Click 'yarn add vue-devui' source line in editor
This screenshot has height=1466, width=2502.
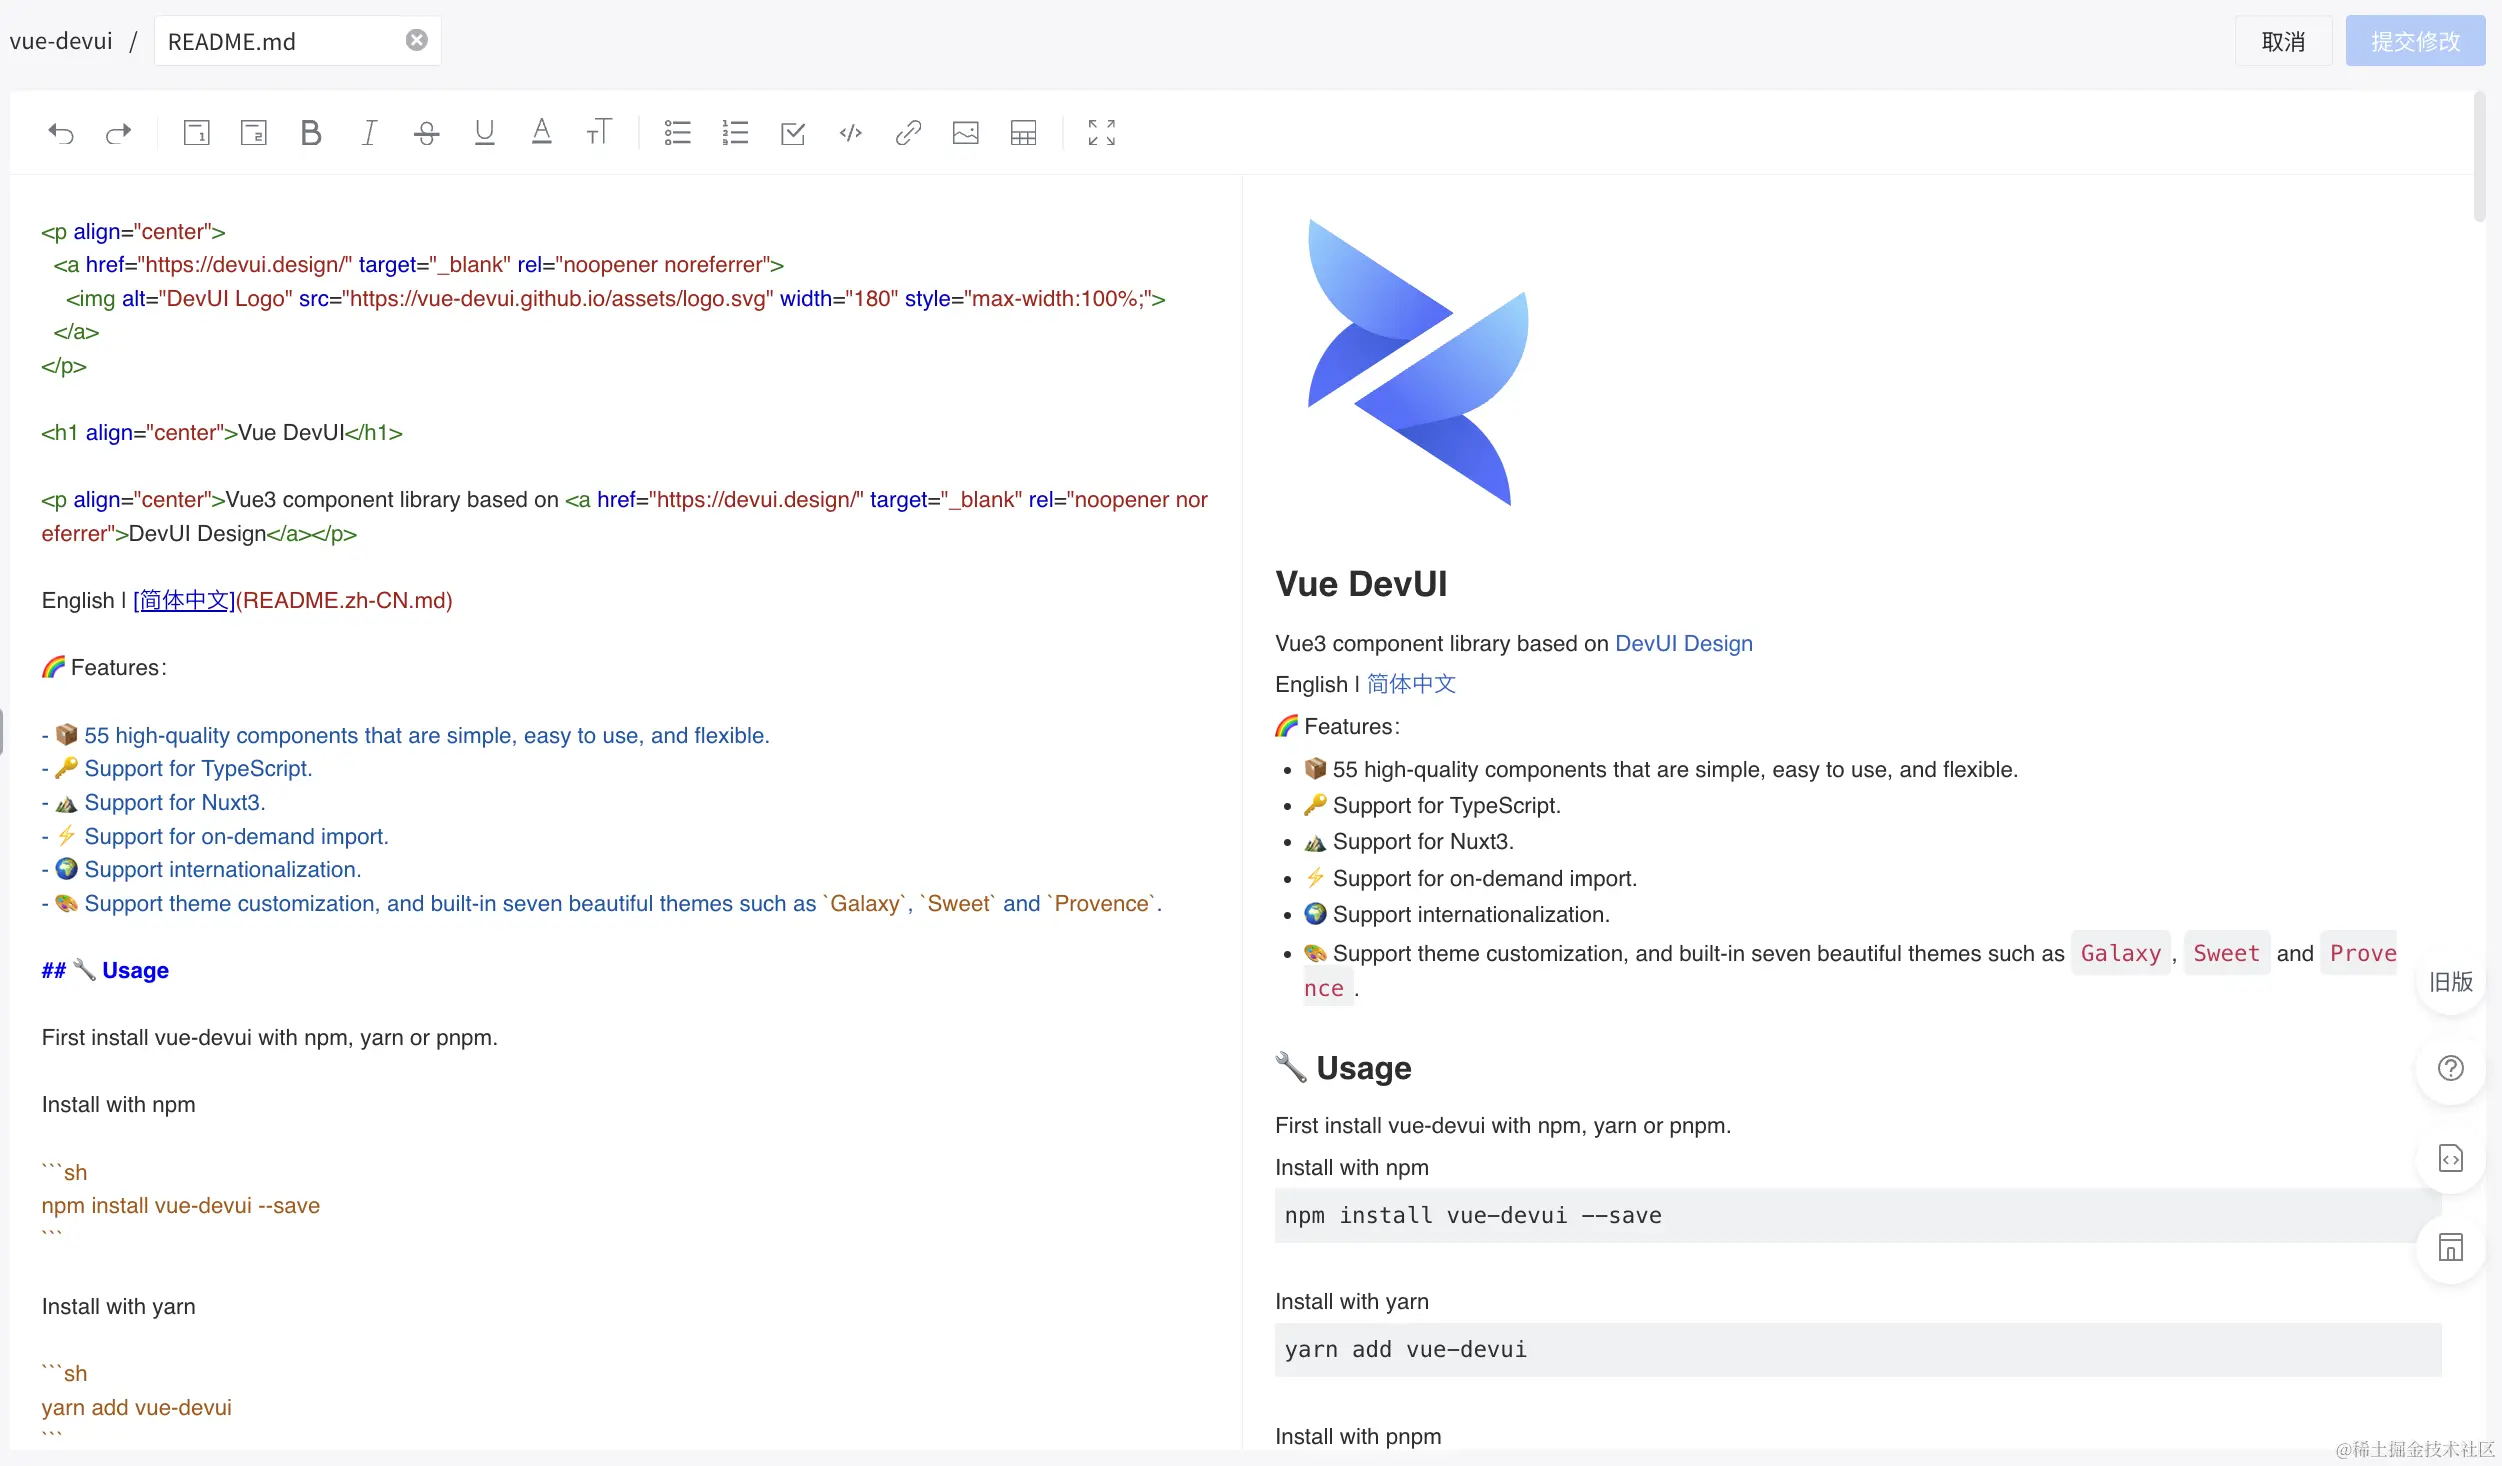pyautogui.click(x=137, y=1407)
